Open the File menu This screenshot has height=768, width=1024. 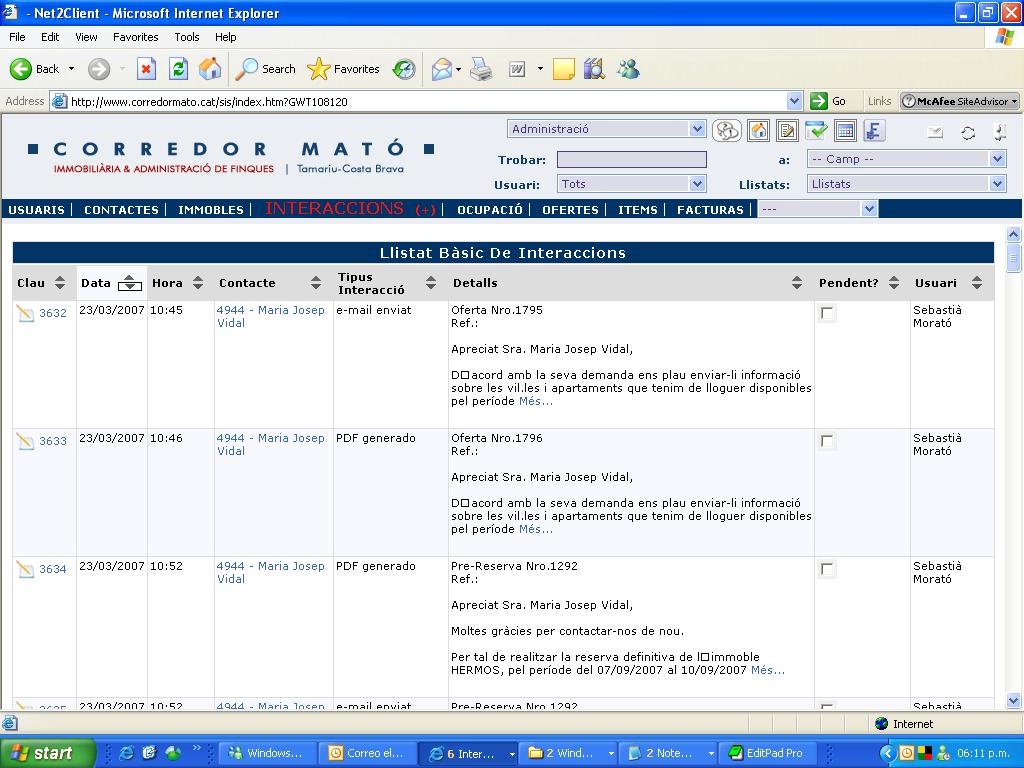point(17,37)
